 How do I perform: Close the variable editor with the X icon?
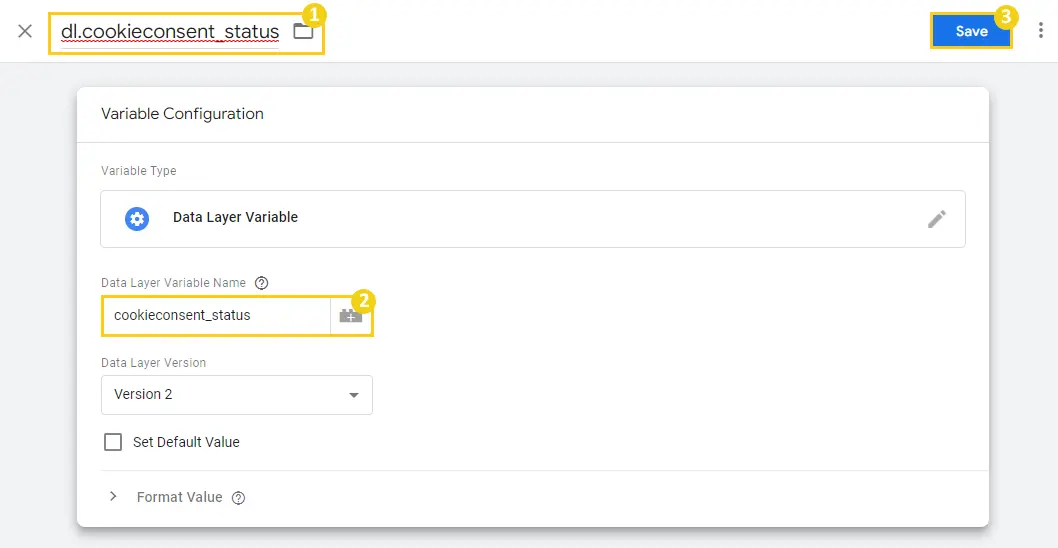(25, 31)
